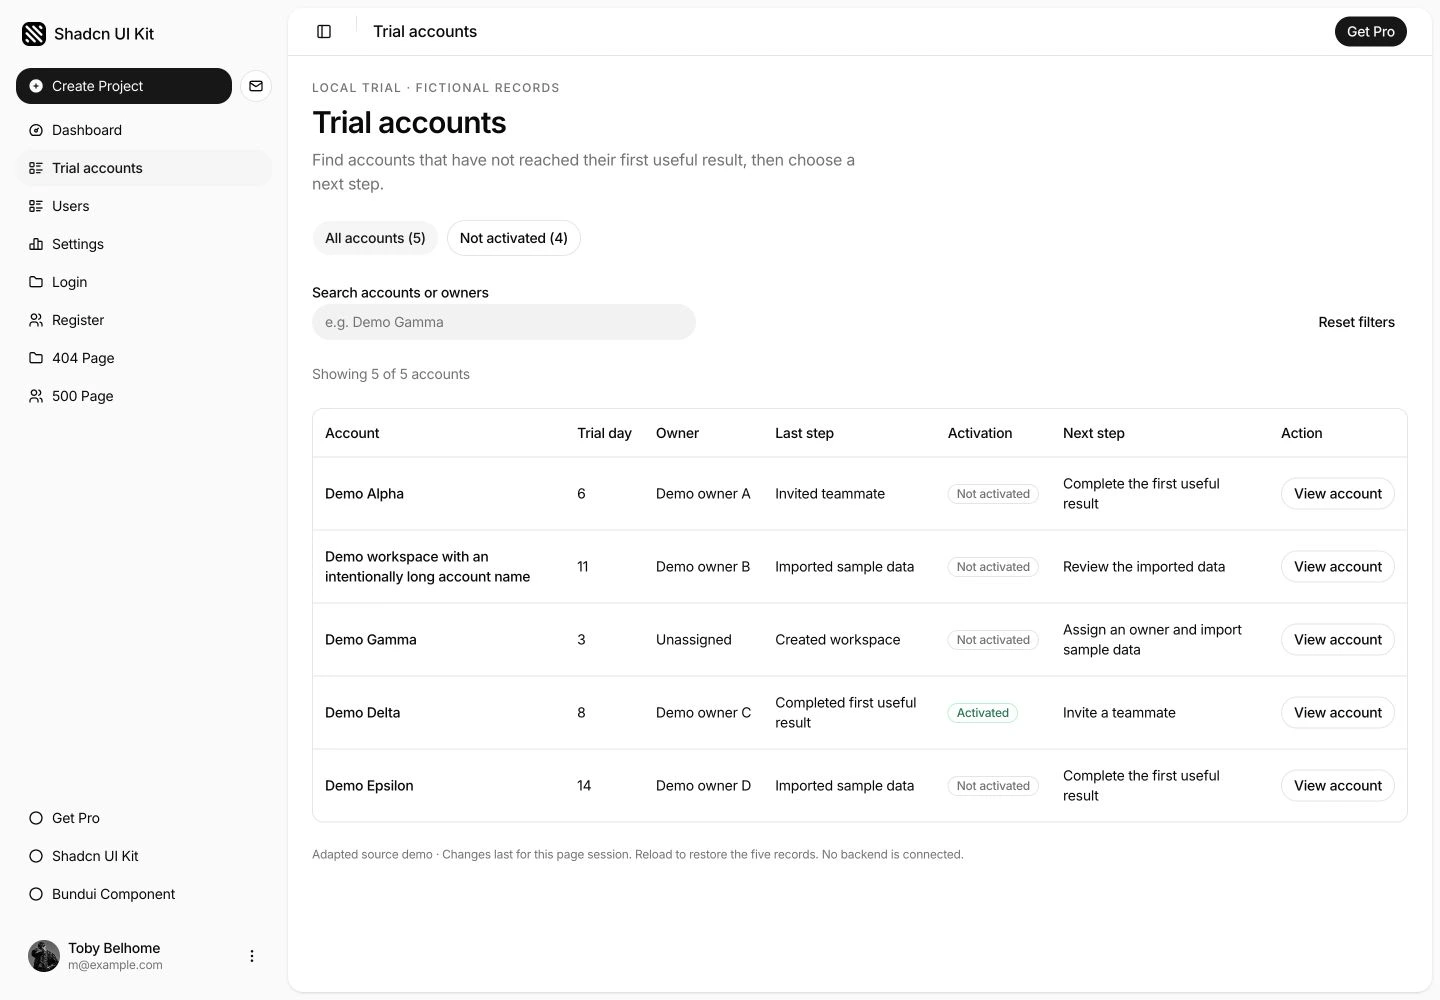This screenshot has height=1000, width=1440.
Task: Open the mail inbox icon button
Action: tap(256, 86)
